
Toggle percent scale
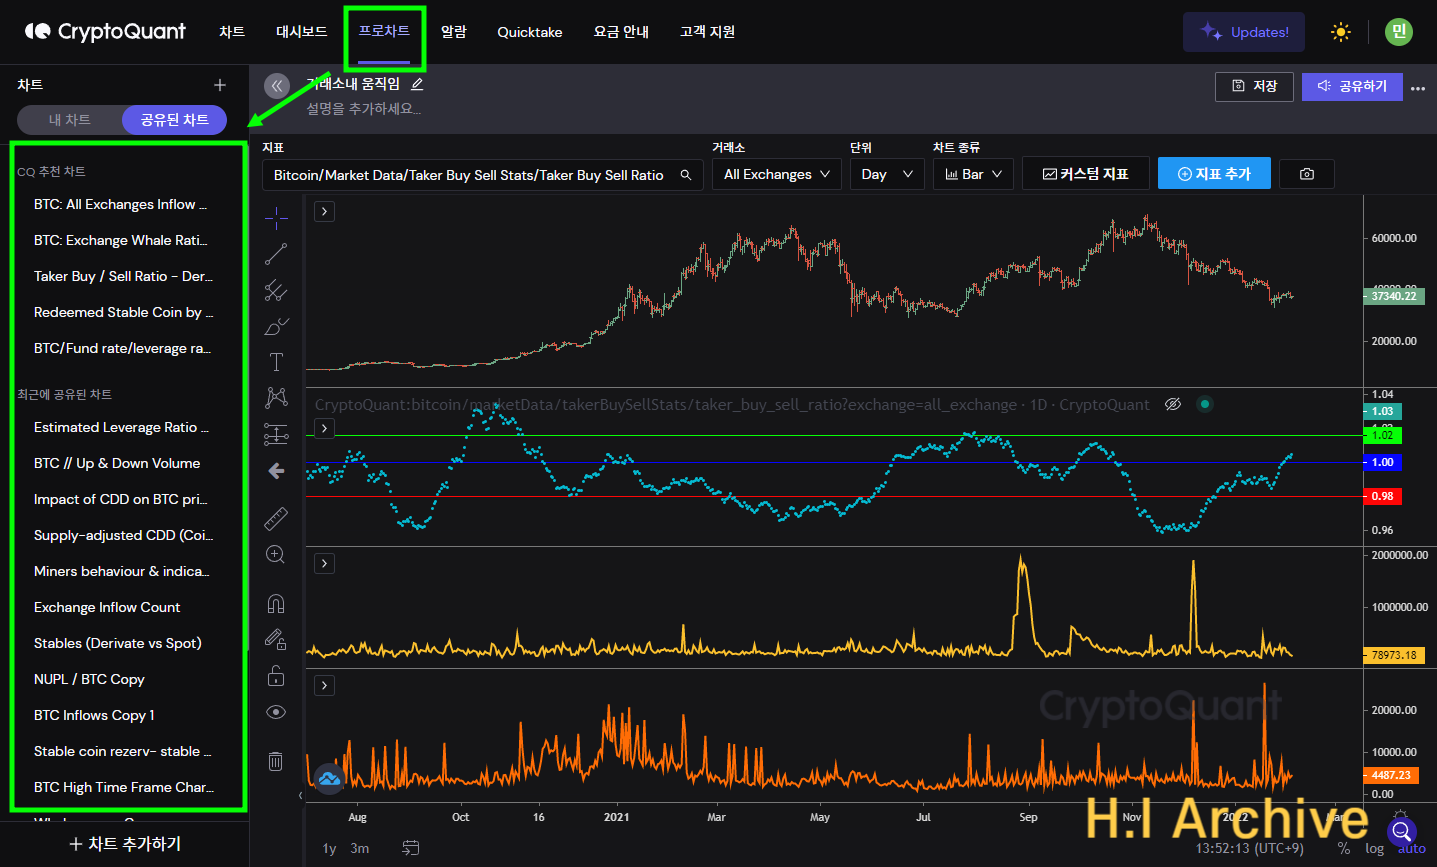(1344, 848)
